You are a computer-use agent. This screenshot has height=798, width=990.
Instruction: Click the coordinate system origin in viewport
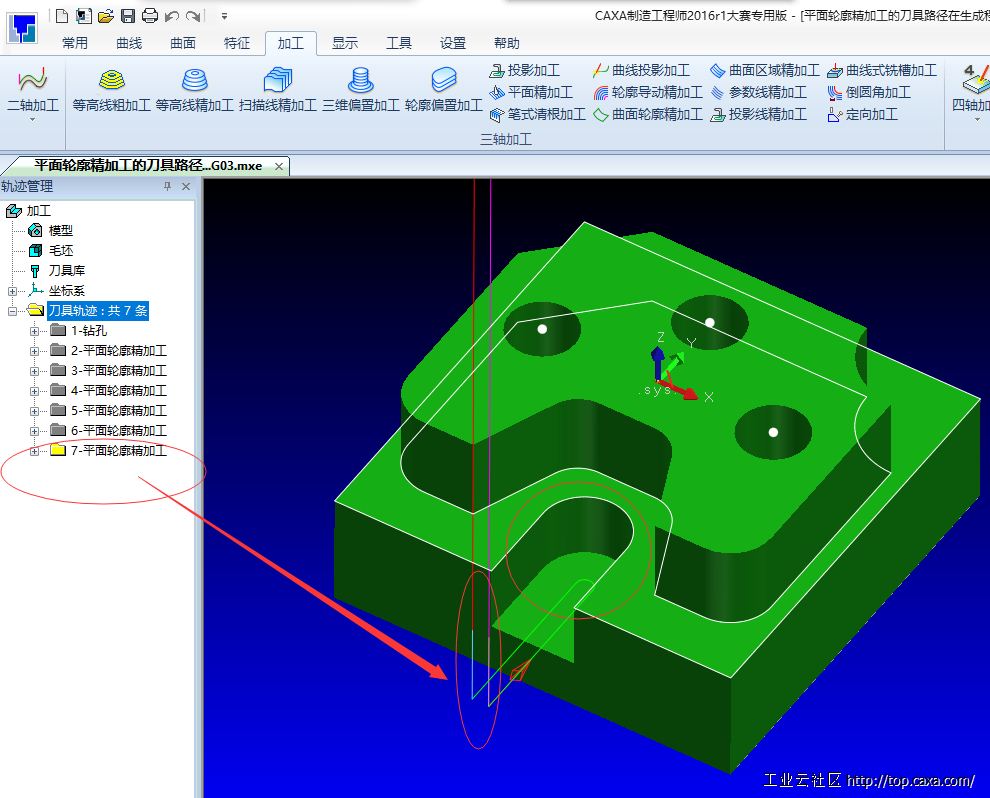[658, 381]
